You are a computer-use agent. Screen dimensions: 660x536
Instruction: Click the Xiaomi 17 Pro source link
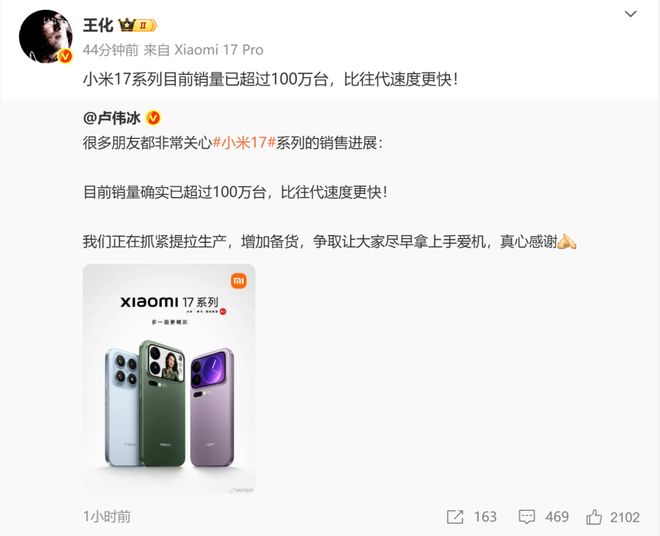219,50
